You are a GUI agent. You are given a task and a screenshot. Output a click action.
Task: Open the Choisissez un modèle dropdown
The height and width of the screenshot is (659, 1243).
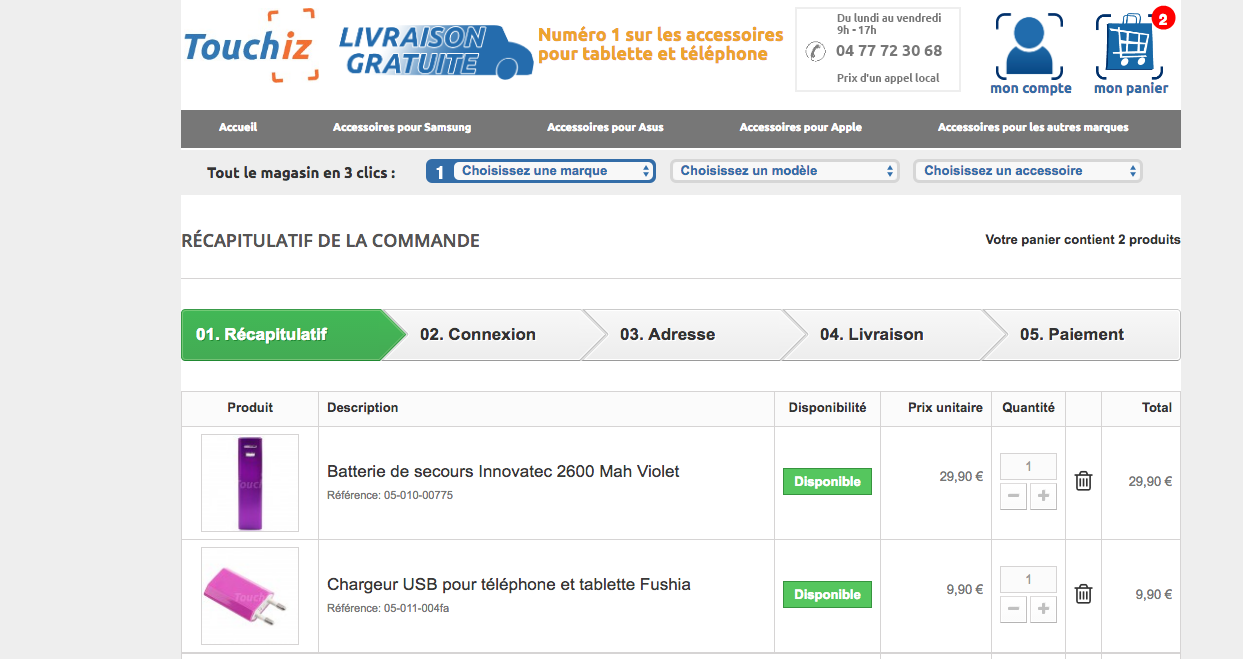785,171
